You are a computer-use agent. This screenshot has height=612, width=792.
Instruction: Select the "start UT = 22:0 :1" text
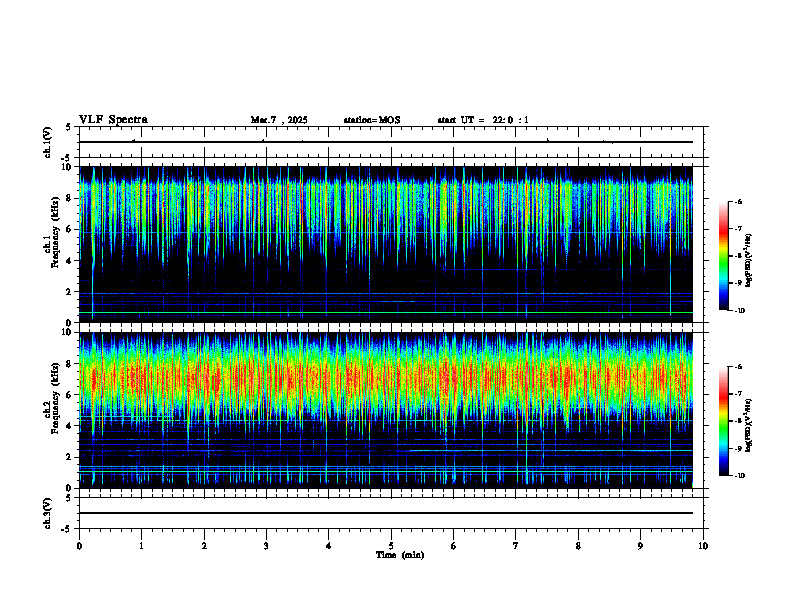pos(483,120)
